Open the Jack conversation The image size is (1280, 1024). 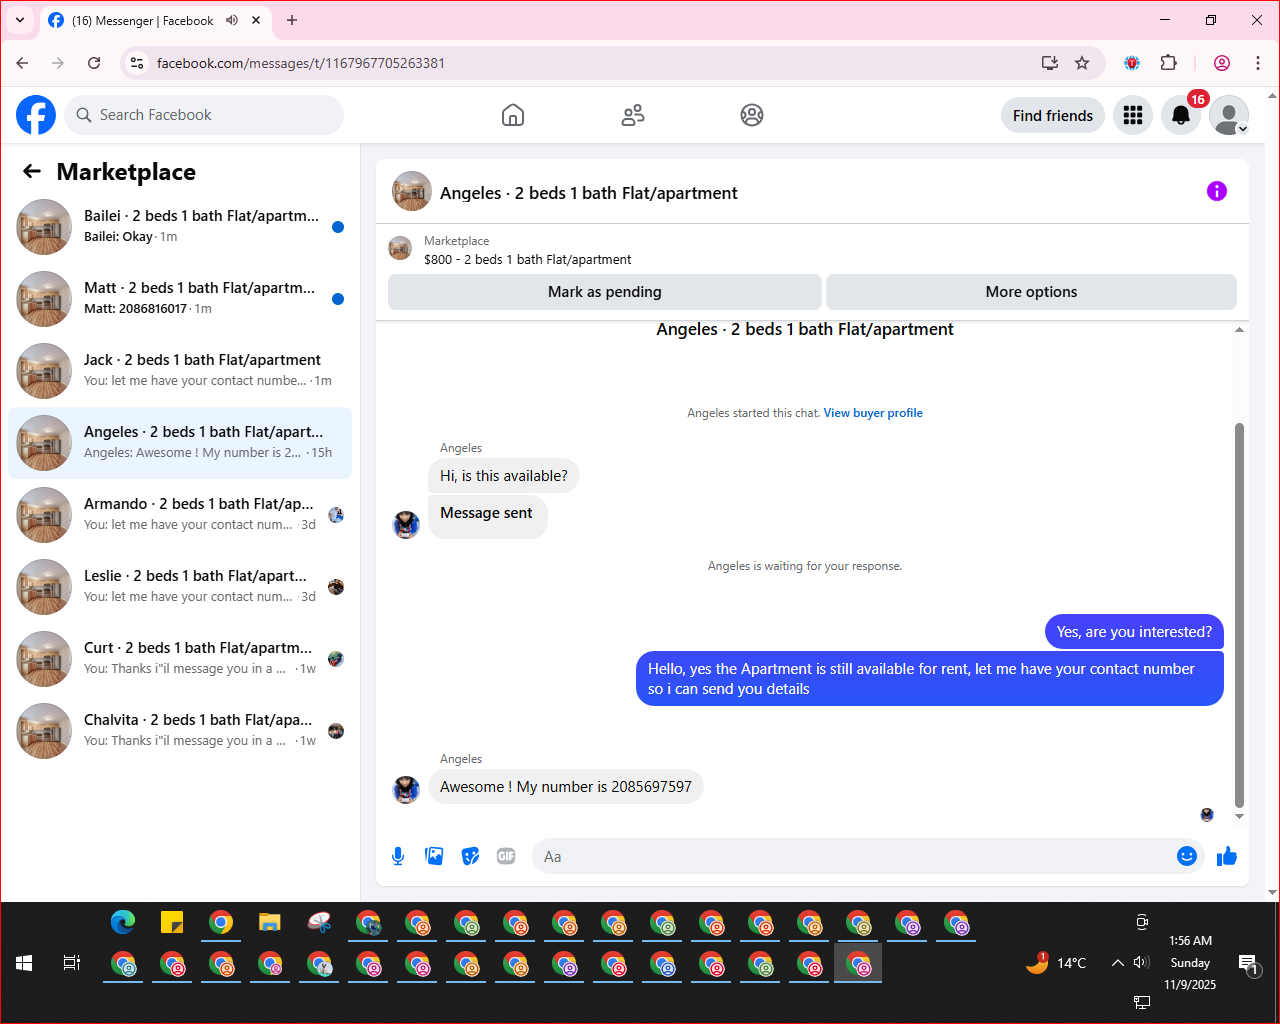180,371
